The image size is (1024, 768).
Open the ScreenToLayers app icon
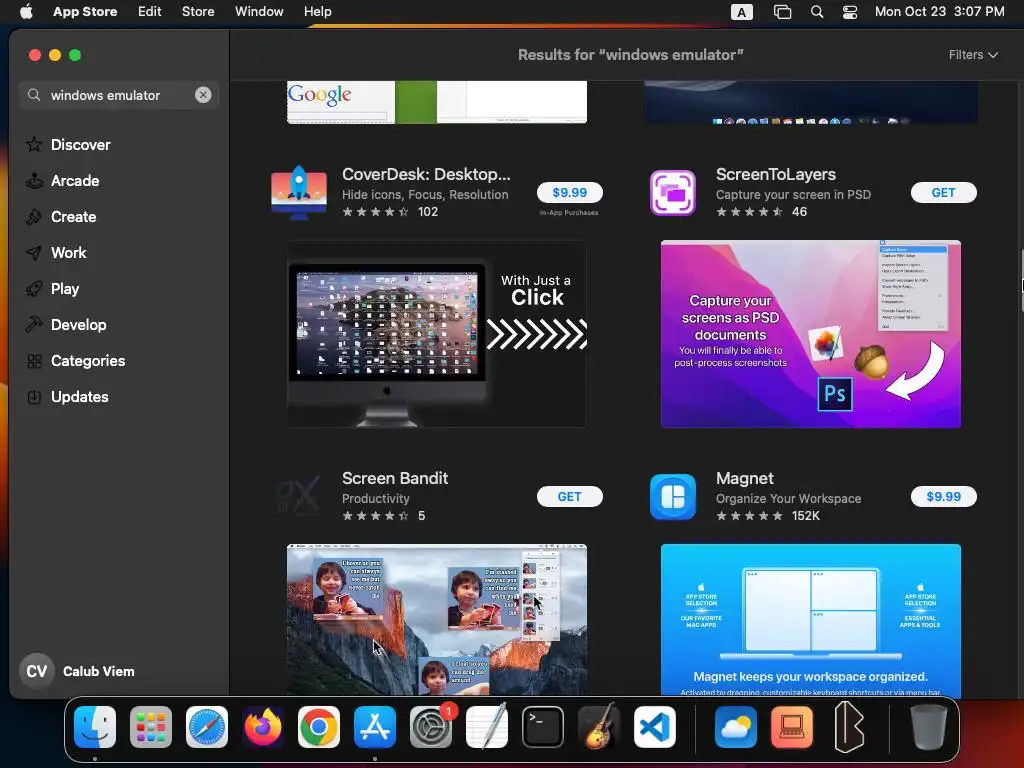tap(673, 193)
